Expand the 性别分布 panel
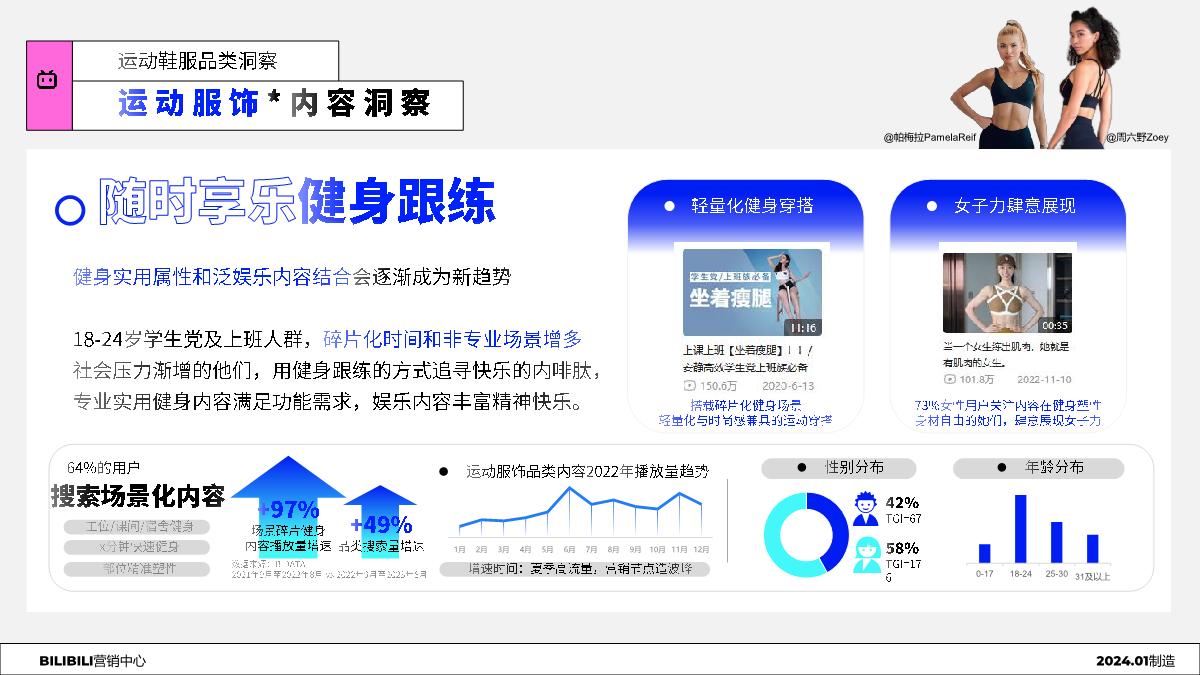The width and height of the screenshot is (1200, 675). pyautogui.click(x=840, y=468)
